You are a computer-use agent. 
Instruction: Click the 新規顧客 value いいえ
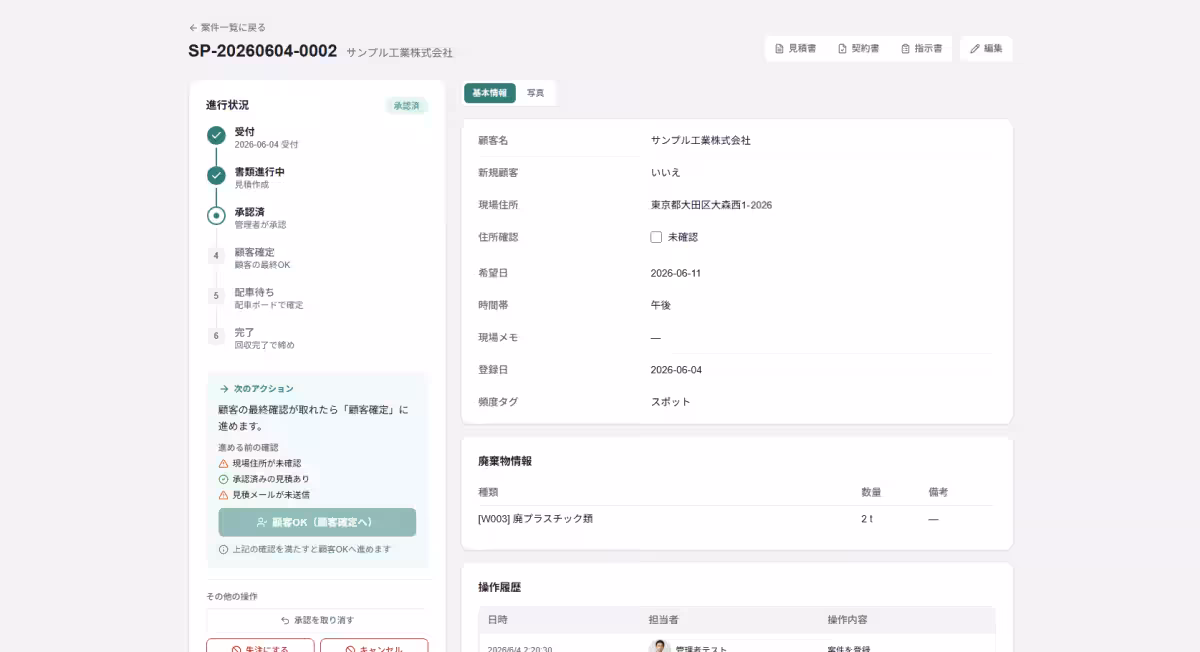pos(668,173)
